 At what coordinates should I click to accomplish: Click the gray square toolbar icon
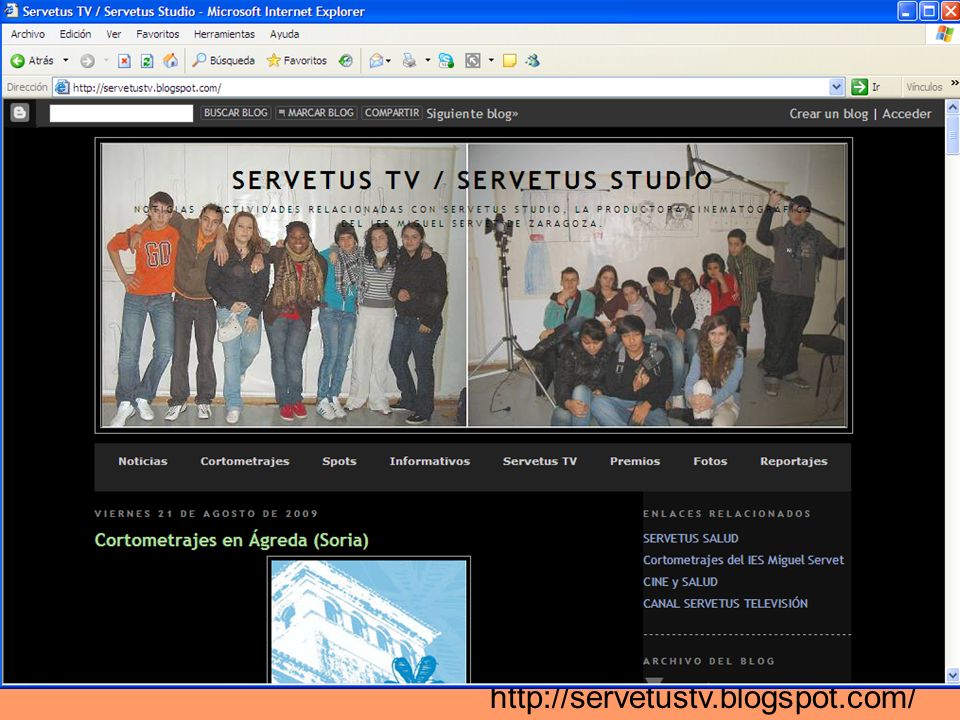click(473, 61)
